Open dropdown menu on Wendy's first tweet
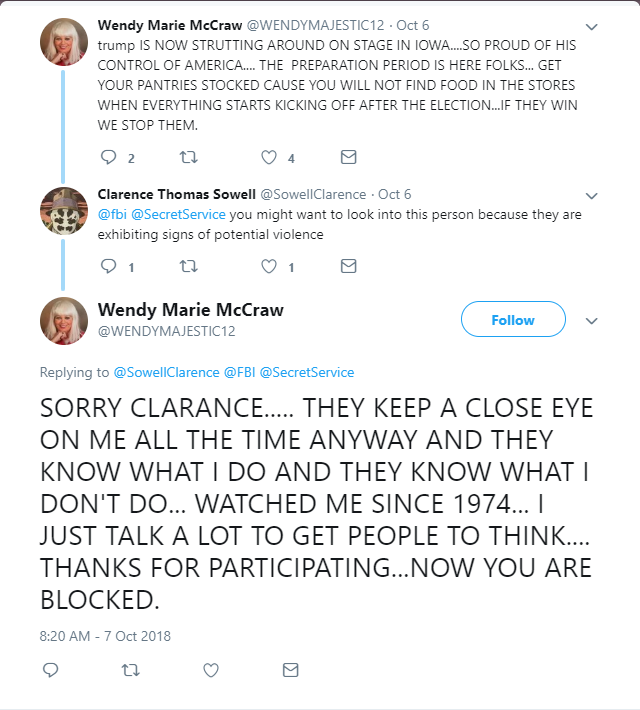The height and width of the screenshot is (710, 640). [592, 27]
